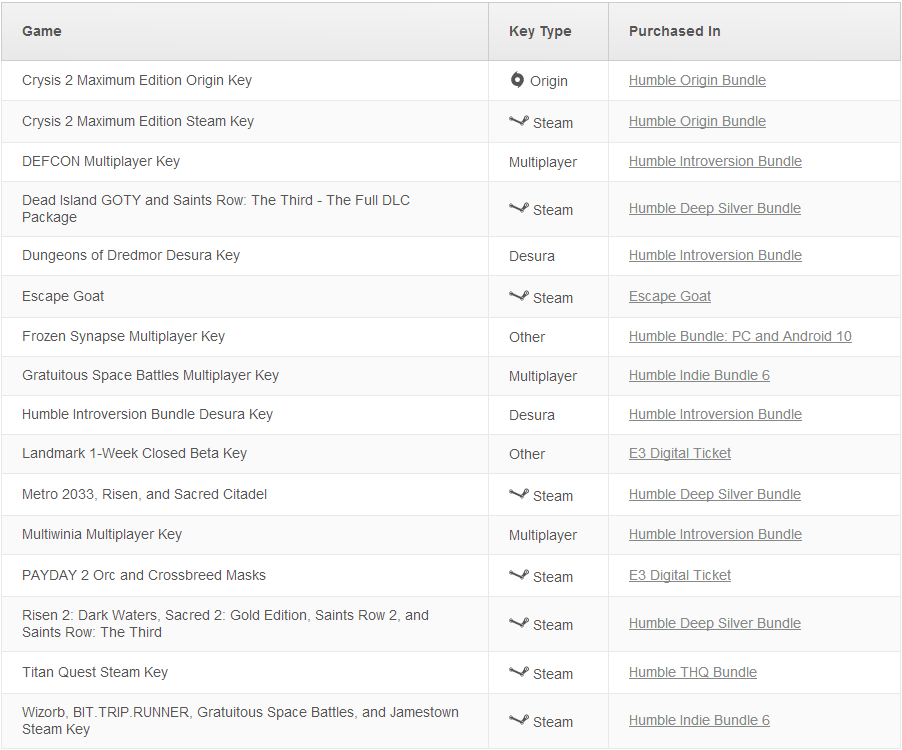This screenshot has height=750, width=902.
Task: Click Steam icon in Risen 2: Dark Waters row
Action: [519, 623]
